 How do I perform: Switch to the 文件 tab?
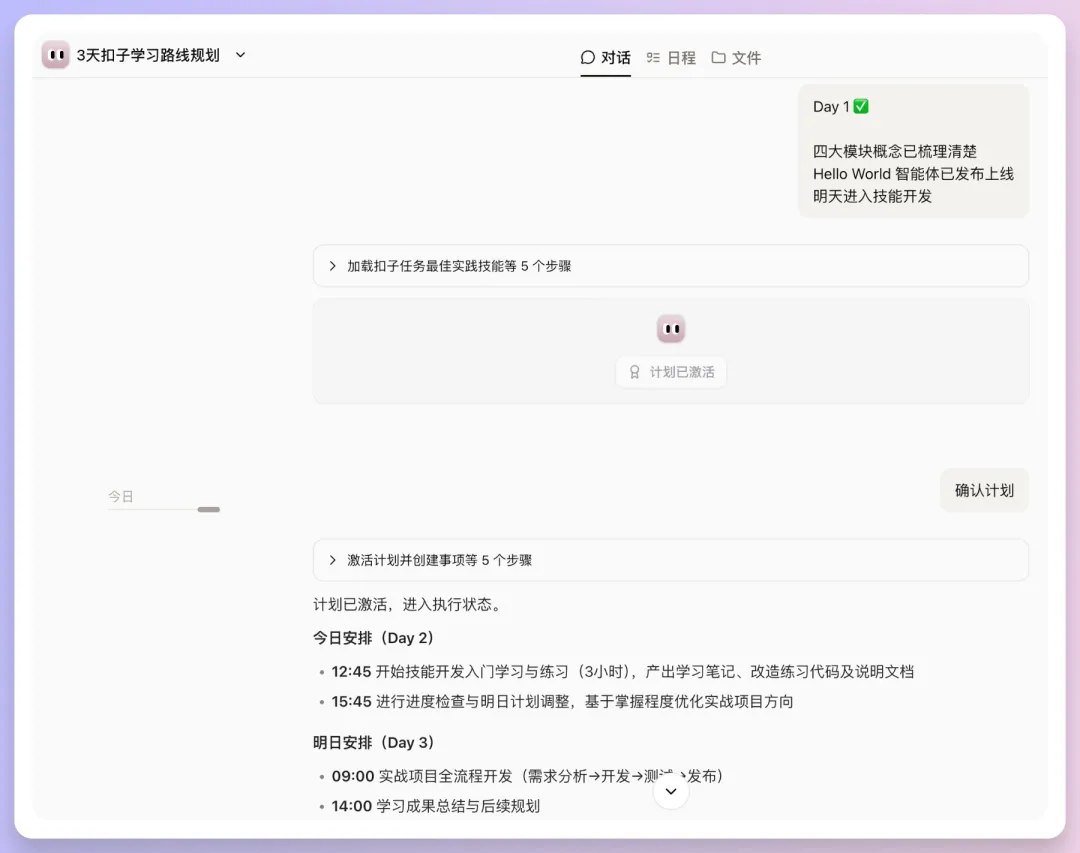point(737,57)
